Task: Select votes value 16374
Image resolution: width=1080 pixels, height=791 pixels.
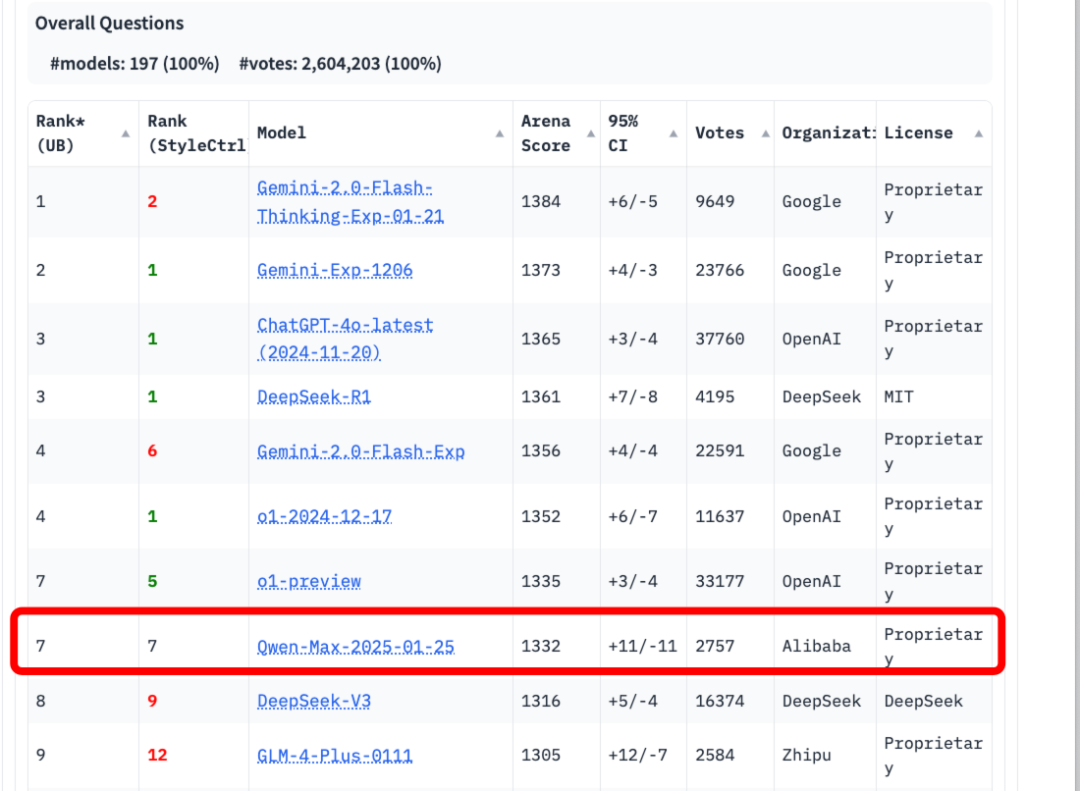Action: [720, 701]
